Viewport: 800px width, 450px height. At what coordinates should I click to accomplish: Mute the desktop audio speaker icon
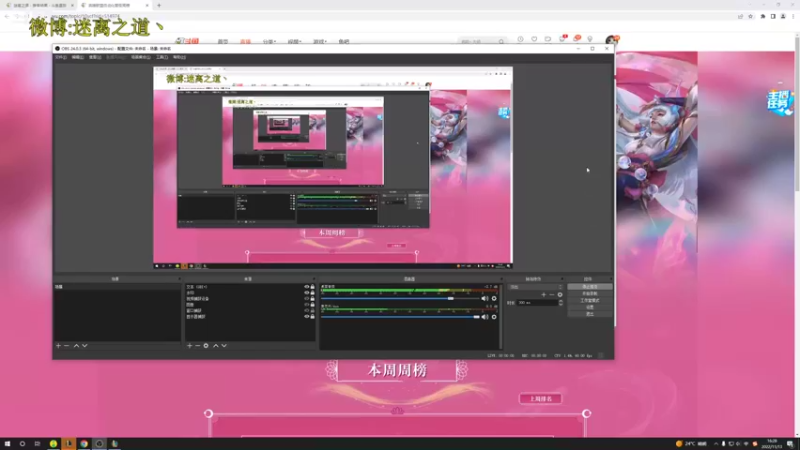click(x=484, y=298)
